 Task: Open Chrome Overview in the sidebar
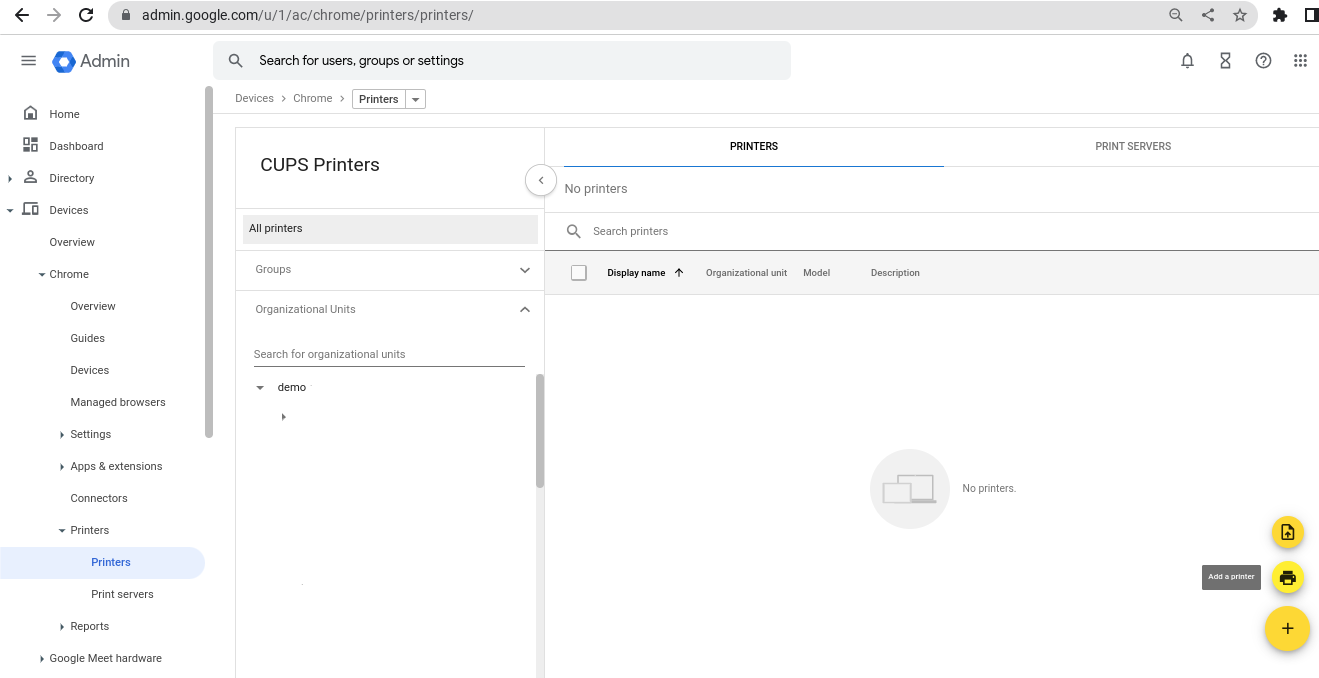(93, 306)
